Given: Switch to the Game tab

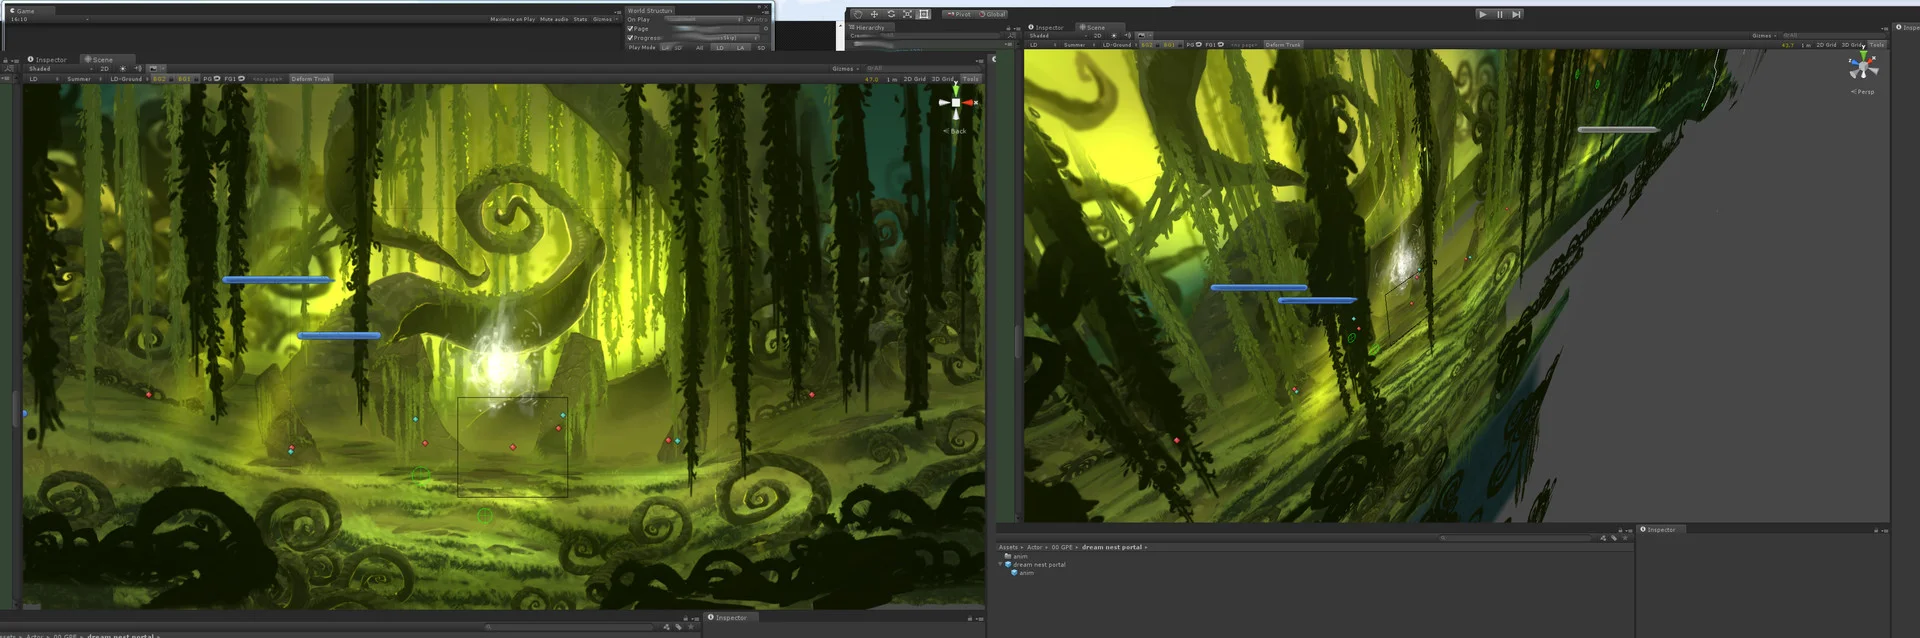Looking at the screenshot, I should (x=30, y=11).
